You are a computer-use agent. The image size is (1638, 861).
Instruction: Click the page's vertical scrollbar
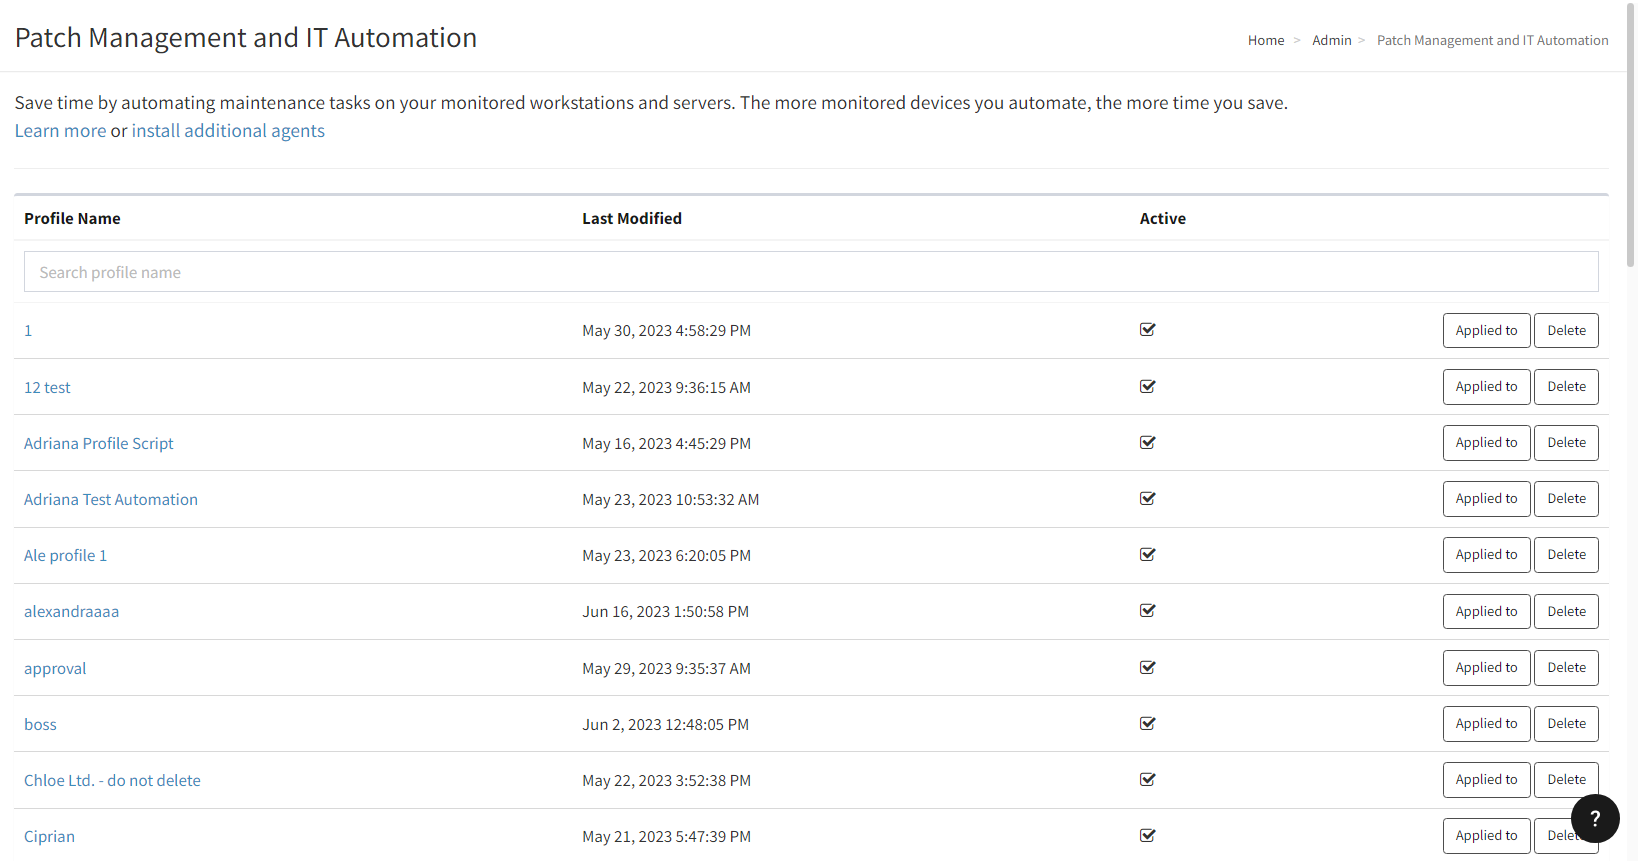click(x=1631, y=134)
